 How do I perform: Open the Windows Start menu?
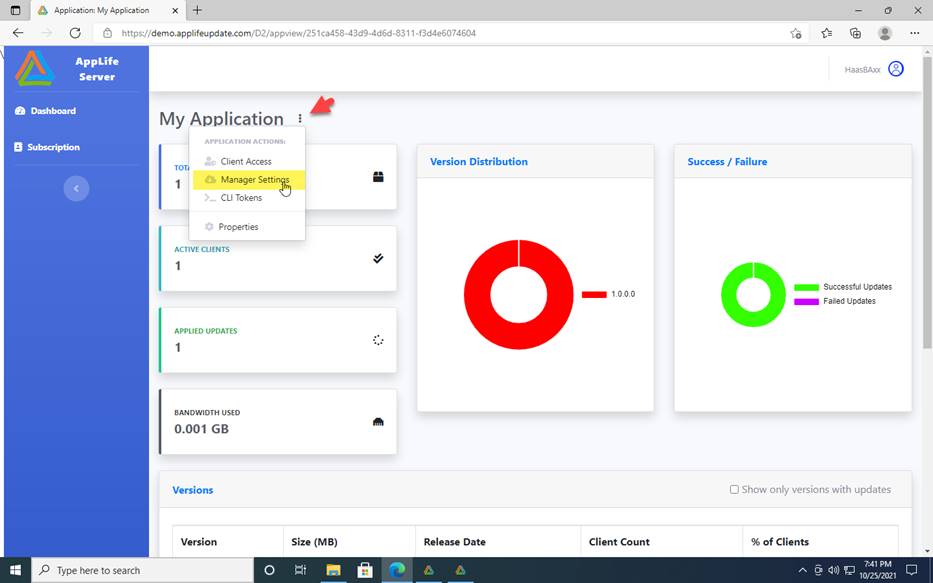15,570
